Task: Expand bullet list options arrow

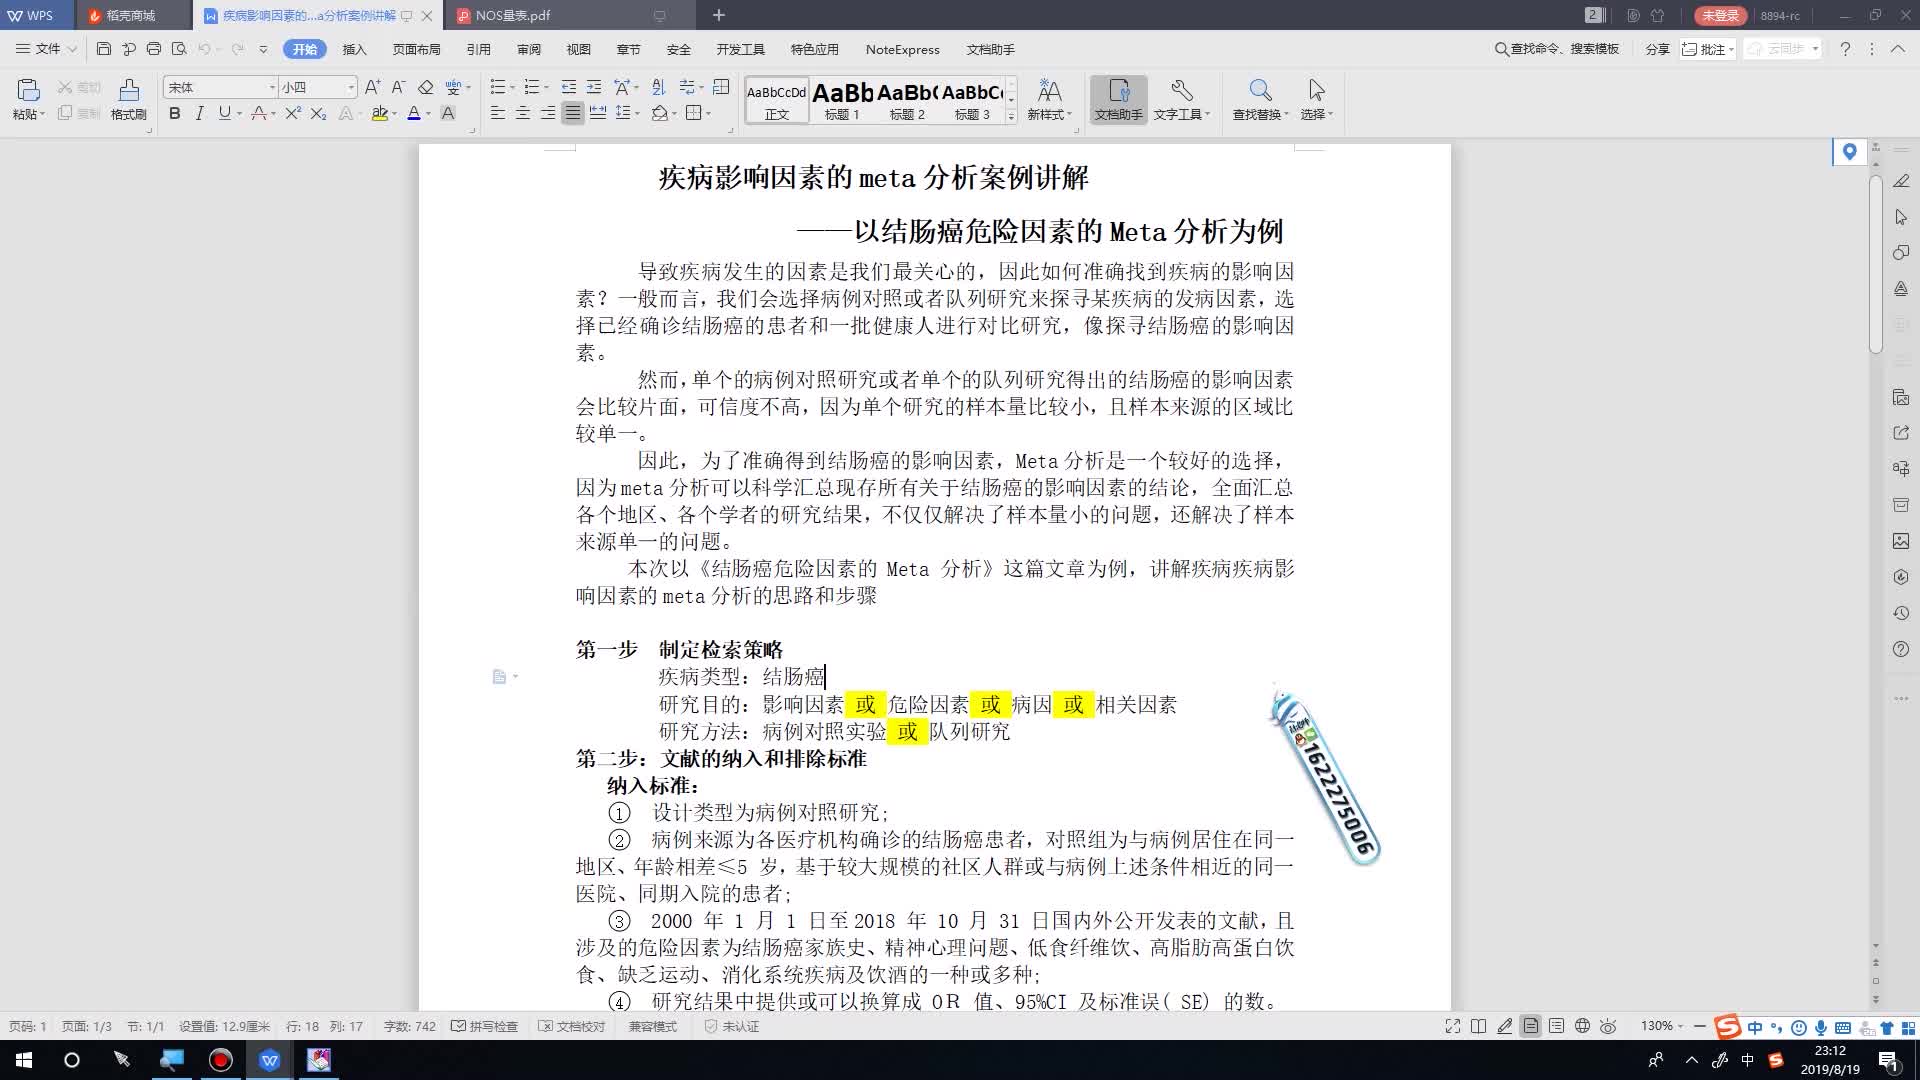Action: (512, 88)
